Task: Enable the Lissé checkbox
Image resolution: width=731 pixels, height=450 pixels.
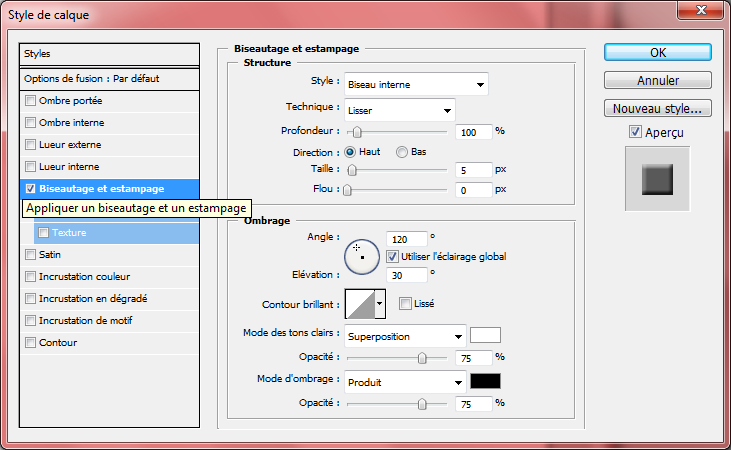Action: point(405,303)
